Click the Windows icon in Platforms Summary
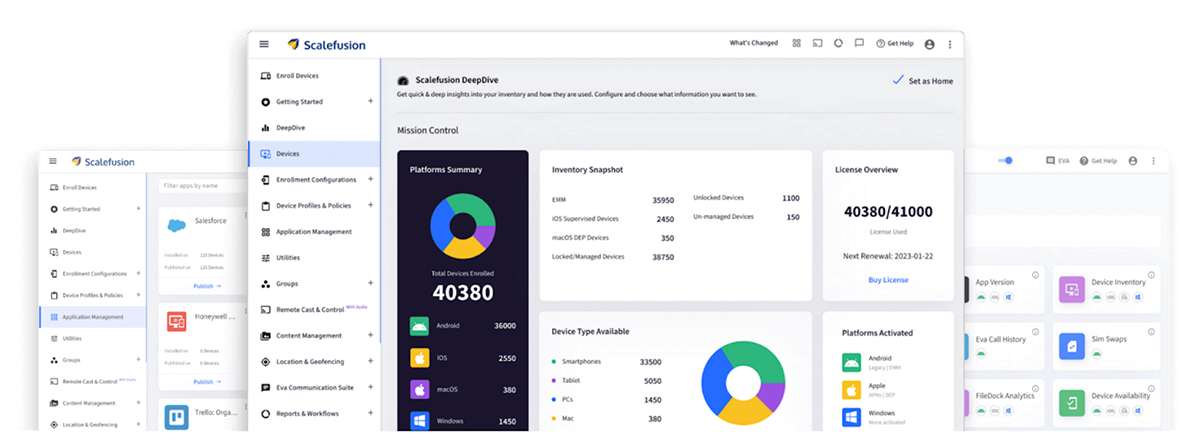The height and width of the screenshot is (441, 1200). (420, 421)
